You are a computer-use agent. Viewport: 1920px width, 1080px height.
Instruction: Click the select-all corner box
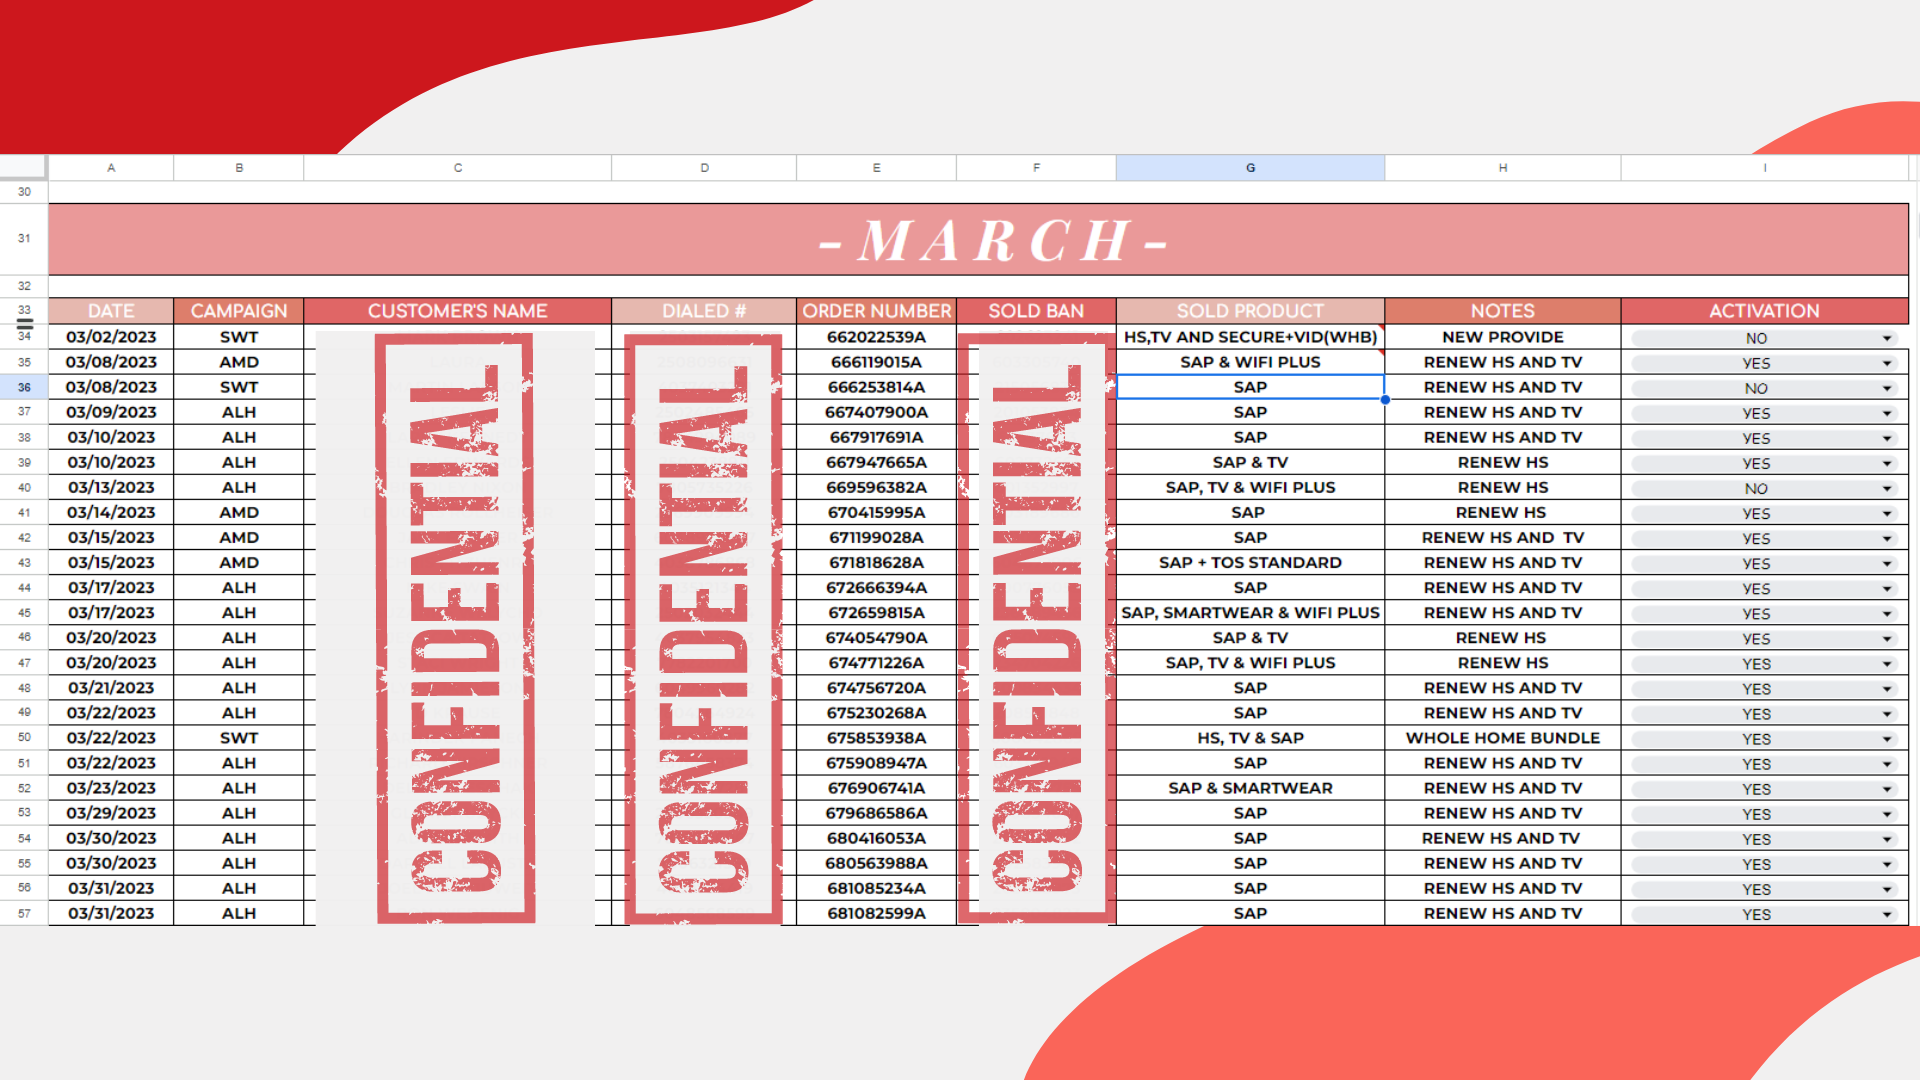(23, 166)
